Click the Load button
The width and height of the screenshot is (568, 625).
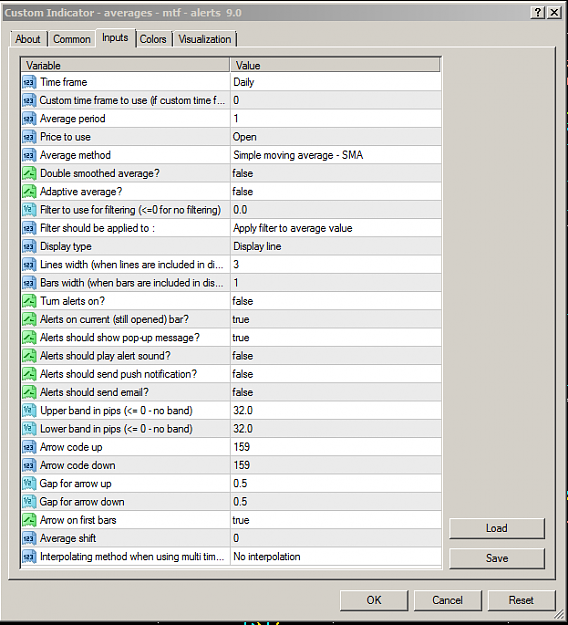tap(497, 529)
